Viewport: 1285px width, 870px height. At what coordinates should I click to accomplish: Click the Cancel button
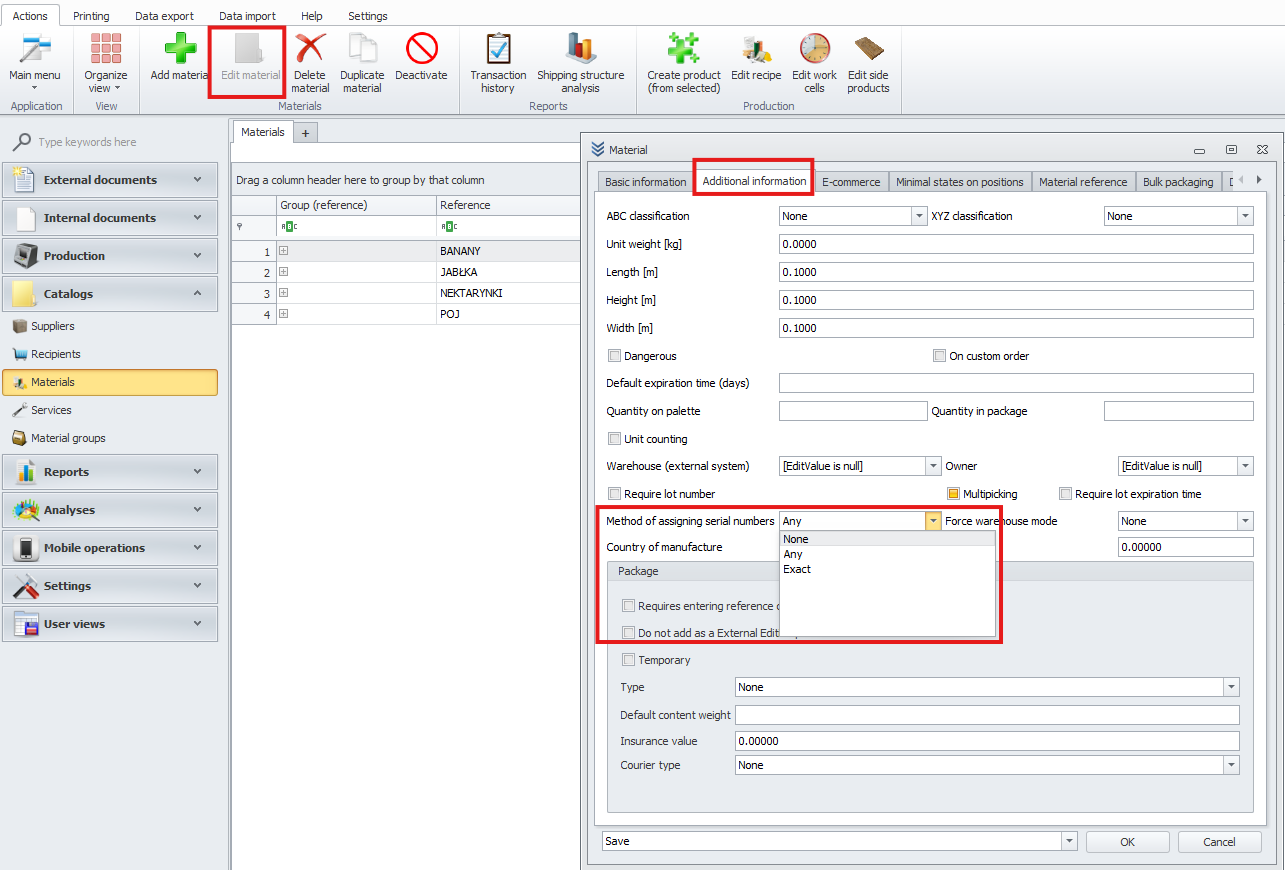(x=1219, y=842)
